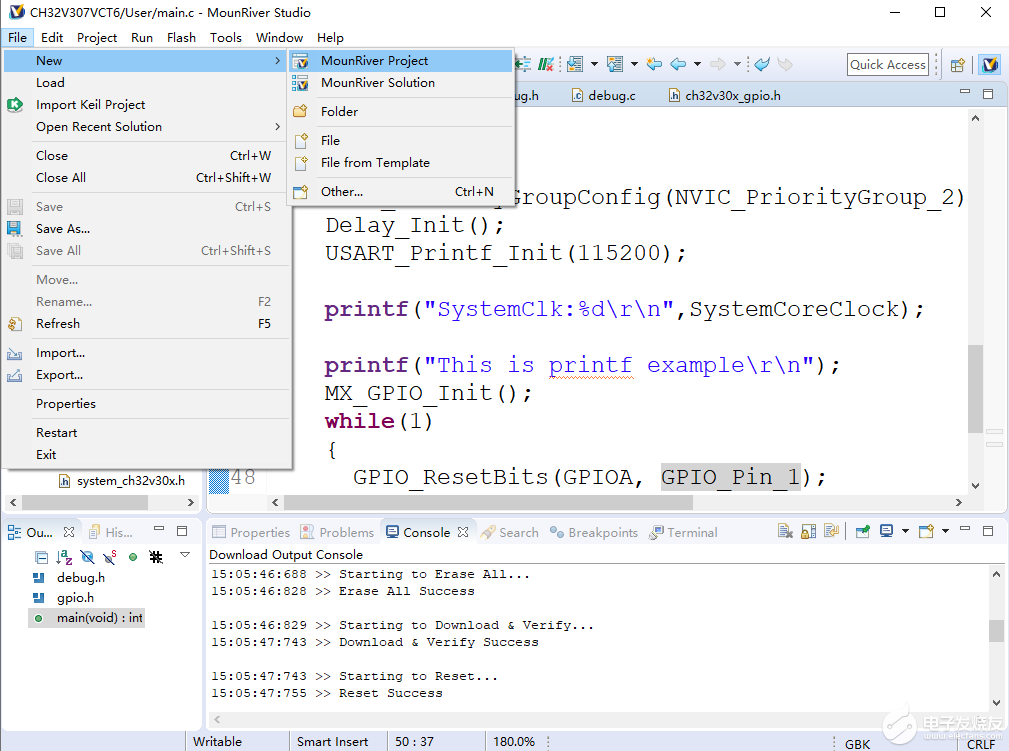Click the blue return arrow toolbar icon
The height and width of the screenshot is (751, 1009).
tap(763, 64)
